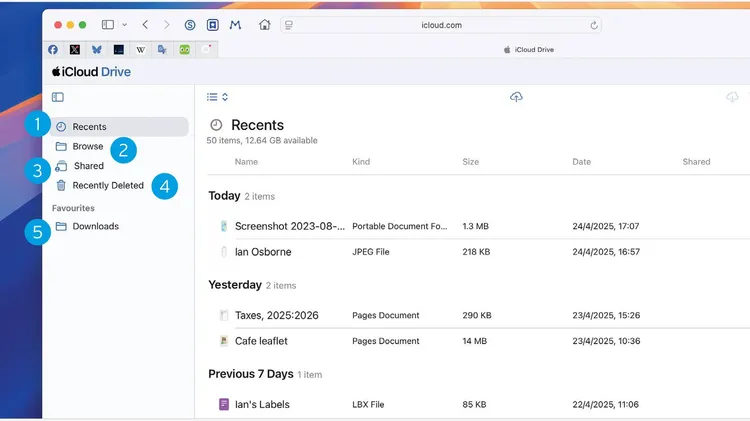Open the Safari sidebar dropdown chevron
The image size is (750, 421).
[x=124, y=25]
